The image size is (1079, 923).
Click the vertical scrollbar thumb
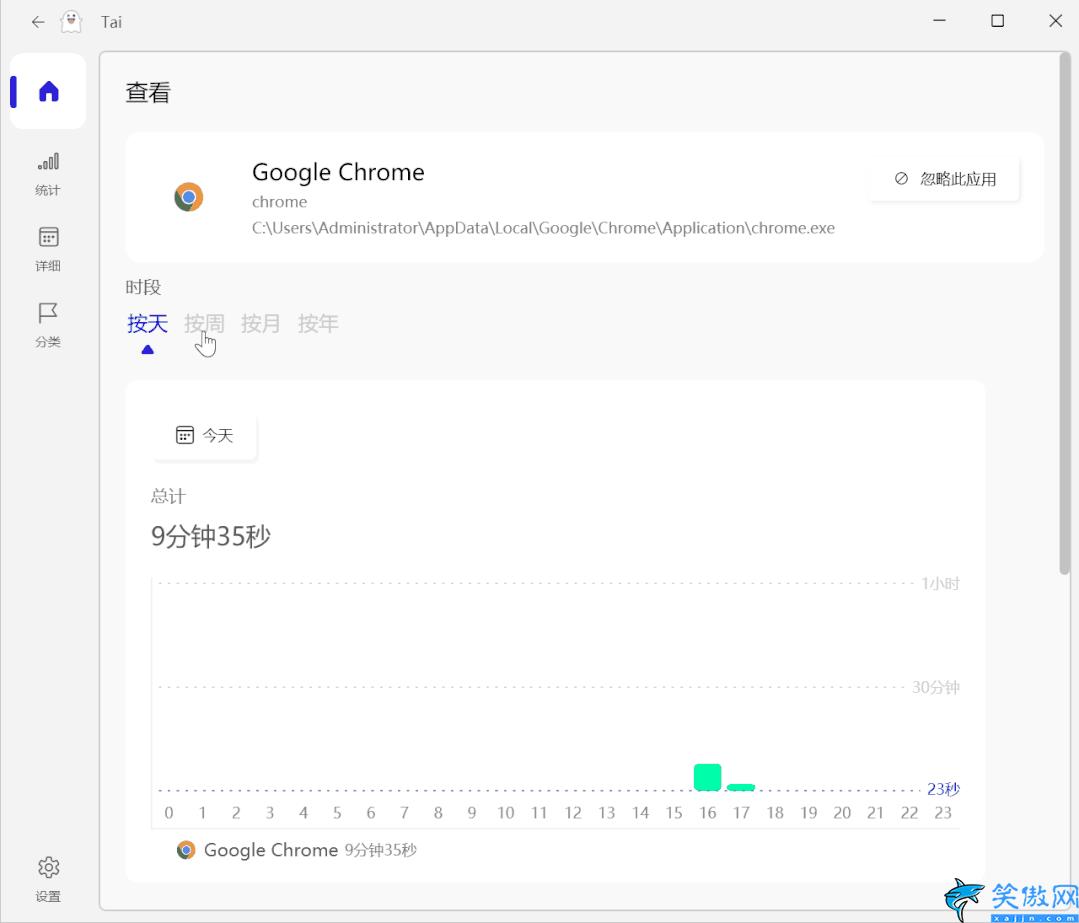click(x=1065, y=314)
